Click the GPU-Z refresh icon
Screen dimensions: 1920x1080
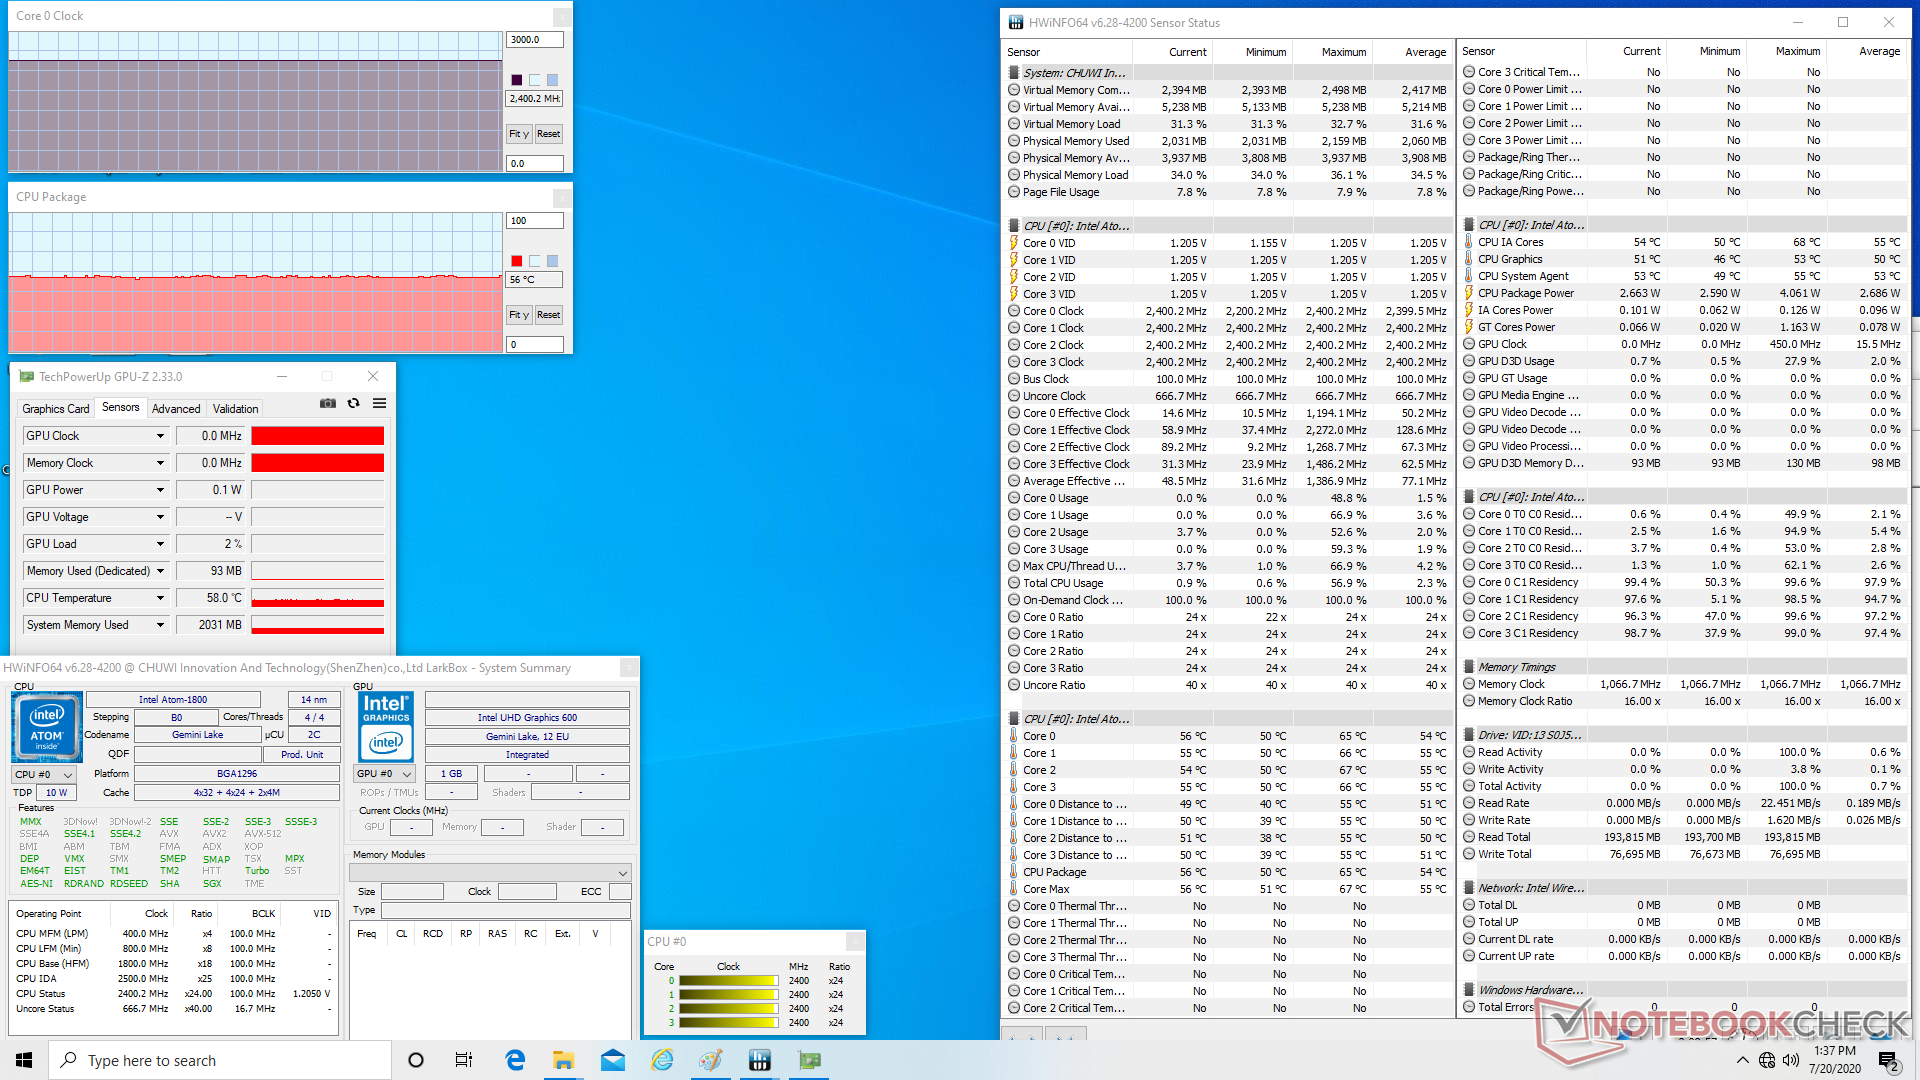click(353, 403)
